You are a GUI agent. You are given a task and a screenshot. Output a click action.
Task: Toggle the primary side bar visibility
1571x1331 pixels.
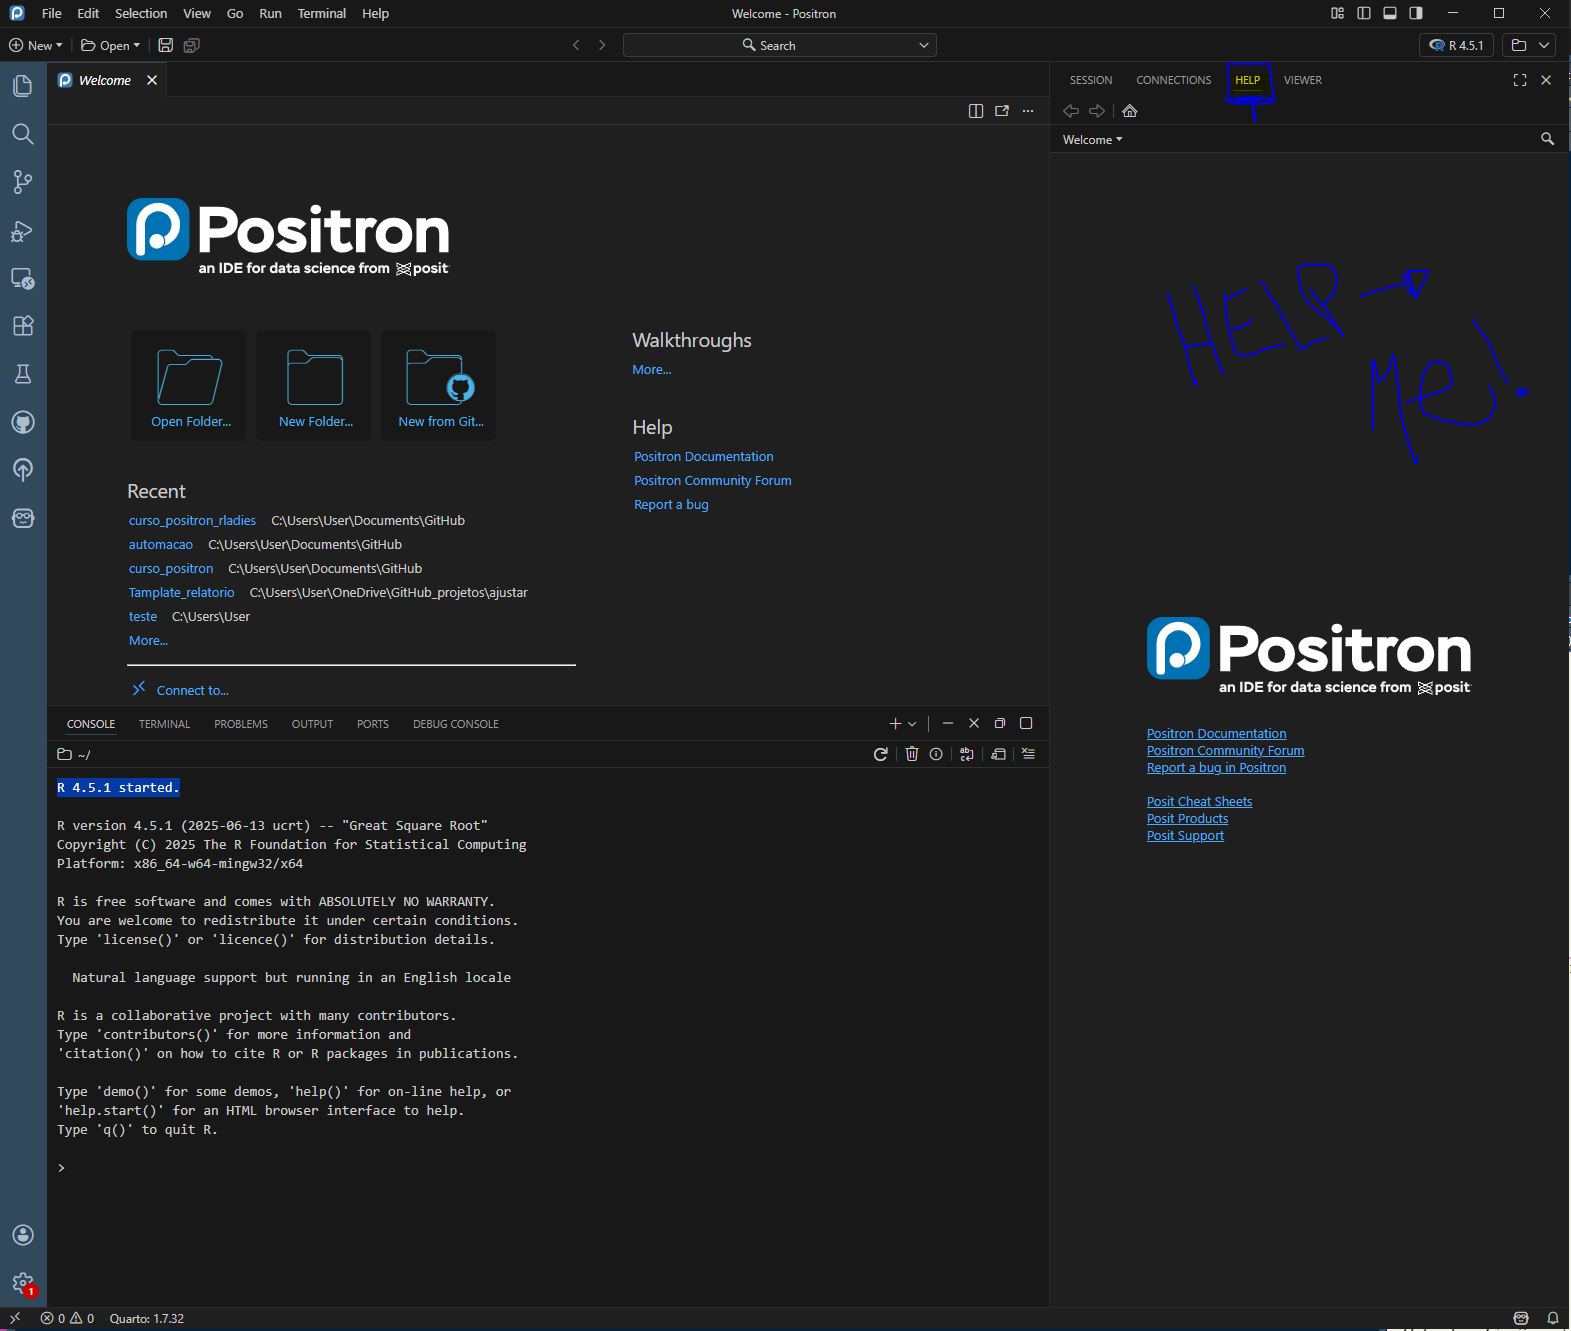tap(1364, 13)
